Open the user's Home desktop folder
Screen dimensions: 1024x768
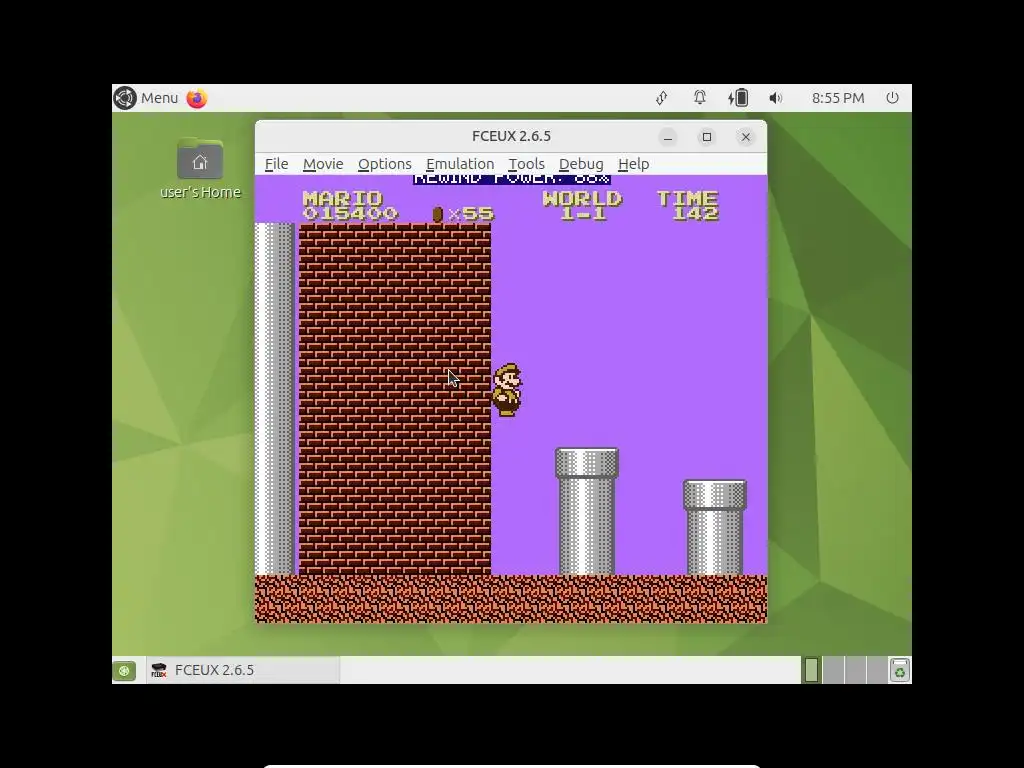[200, 168]
